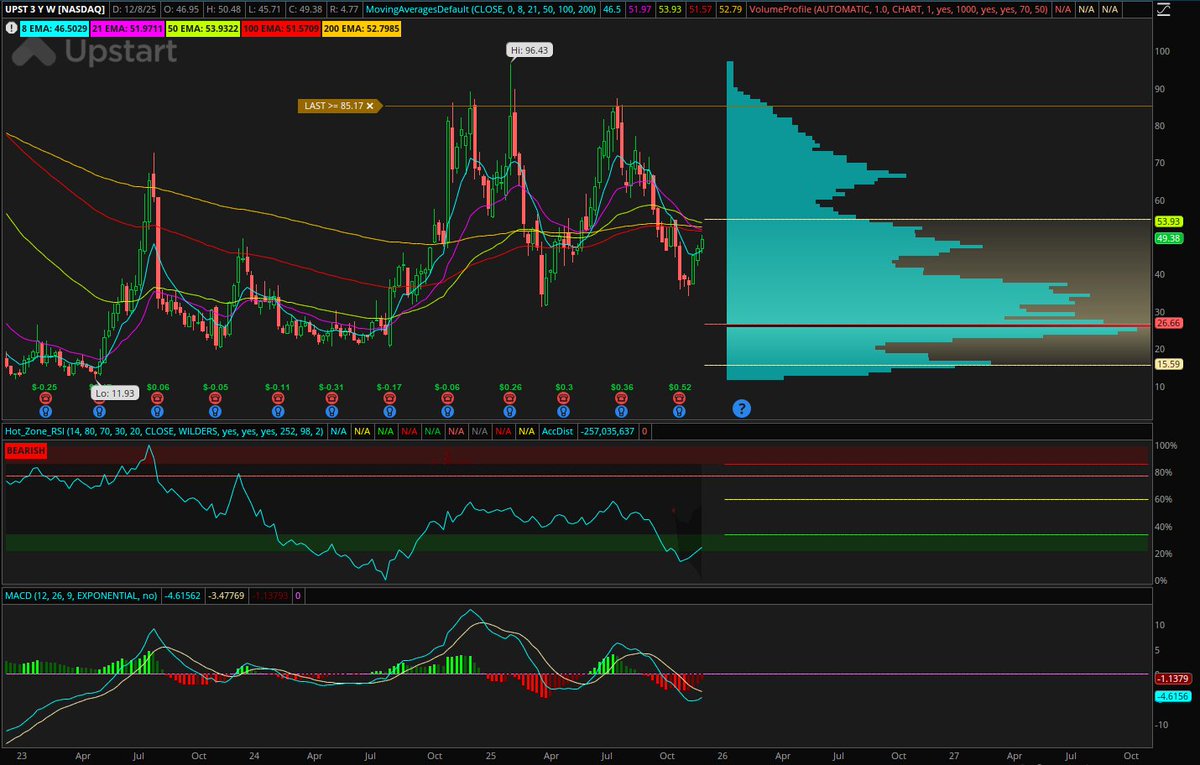Click the earnings phone icon under $0.26
This screenshot has height=765, width=1200.
tap(510, 398)
